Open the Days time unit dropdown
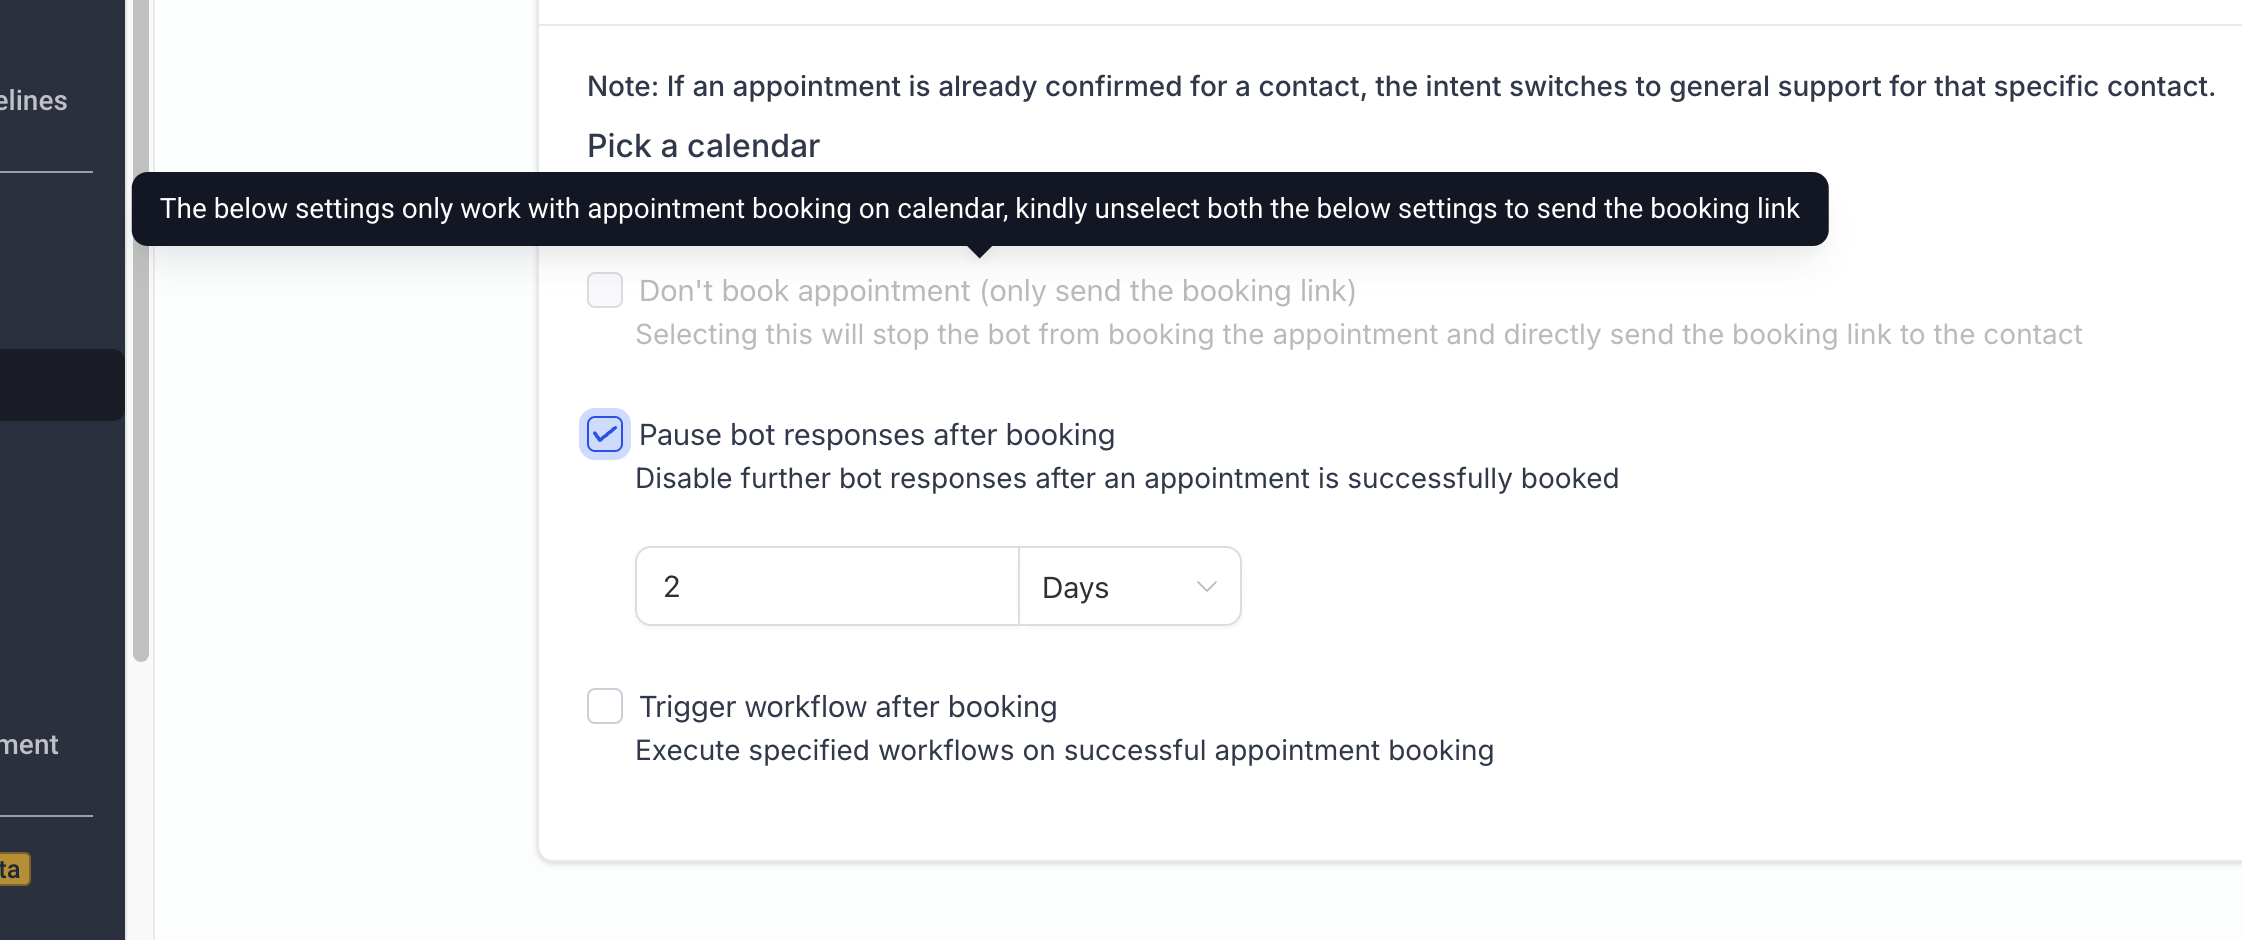2242x940 pixels. (1130, 586)
